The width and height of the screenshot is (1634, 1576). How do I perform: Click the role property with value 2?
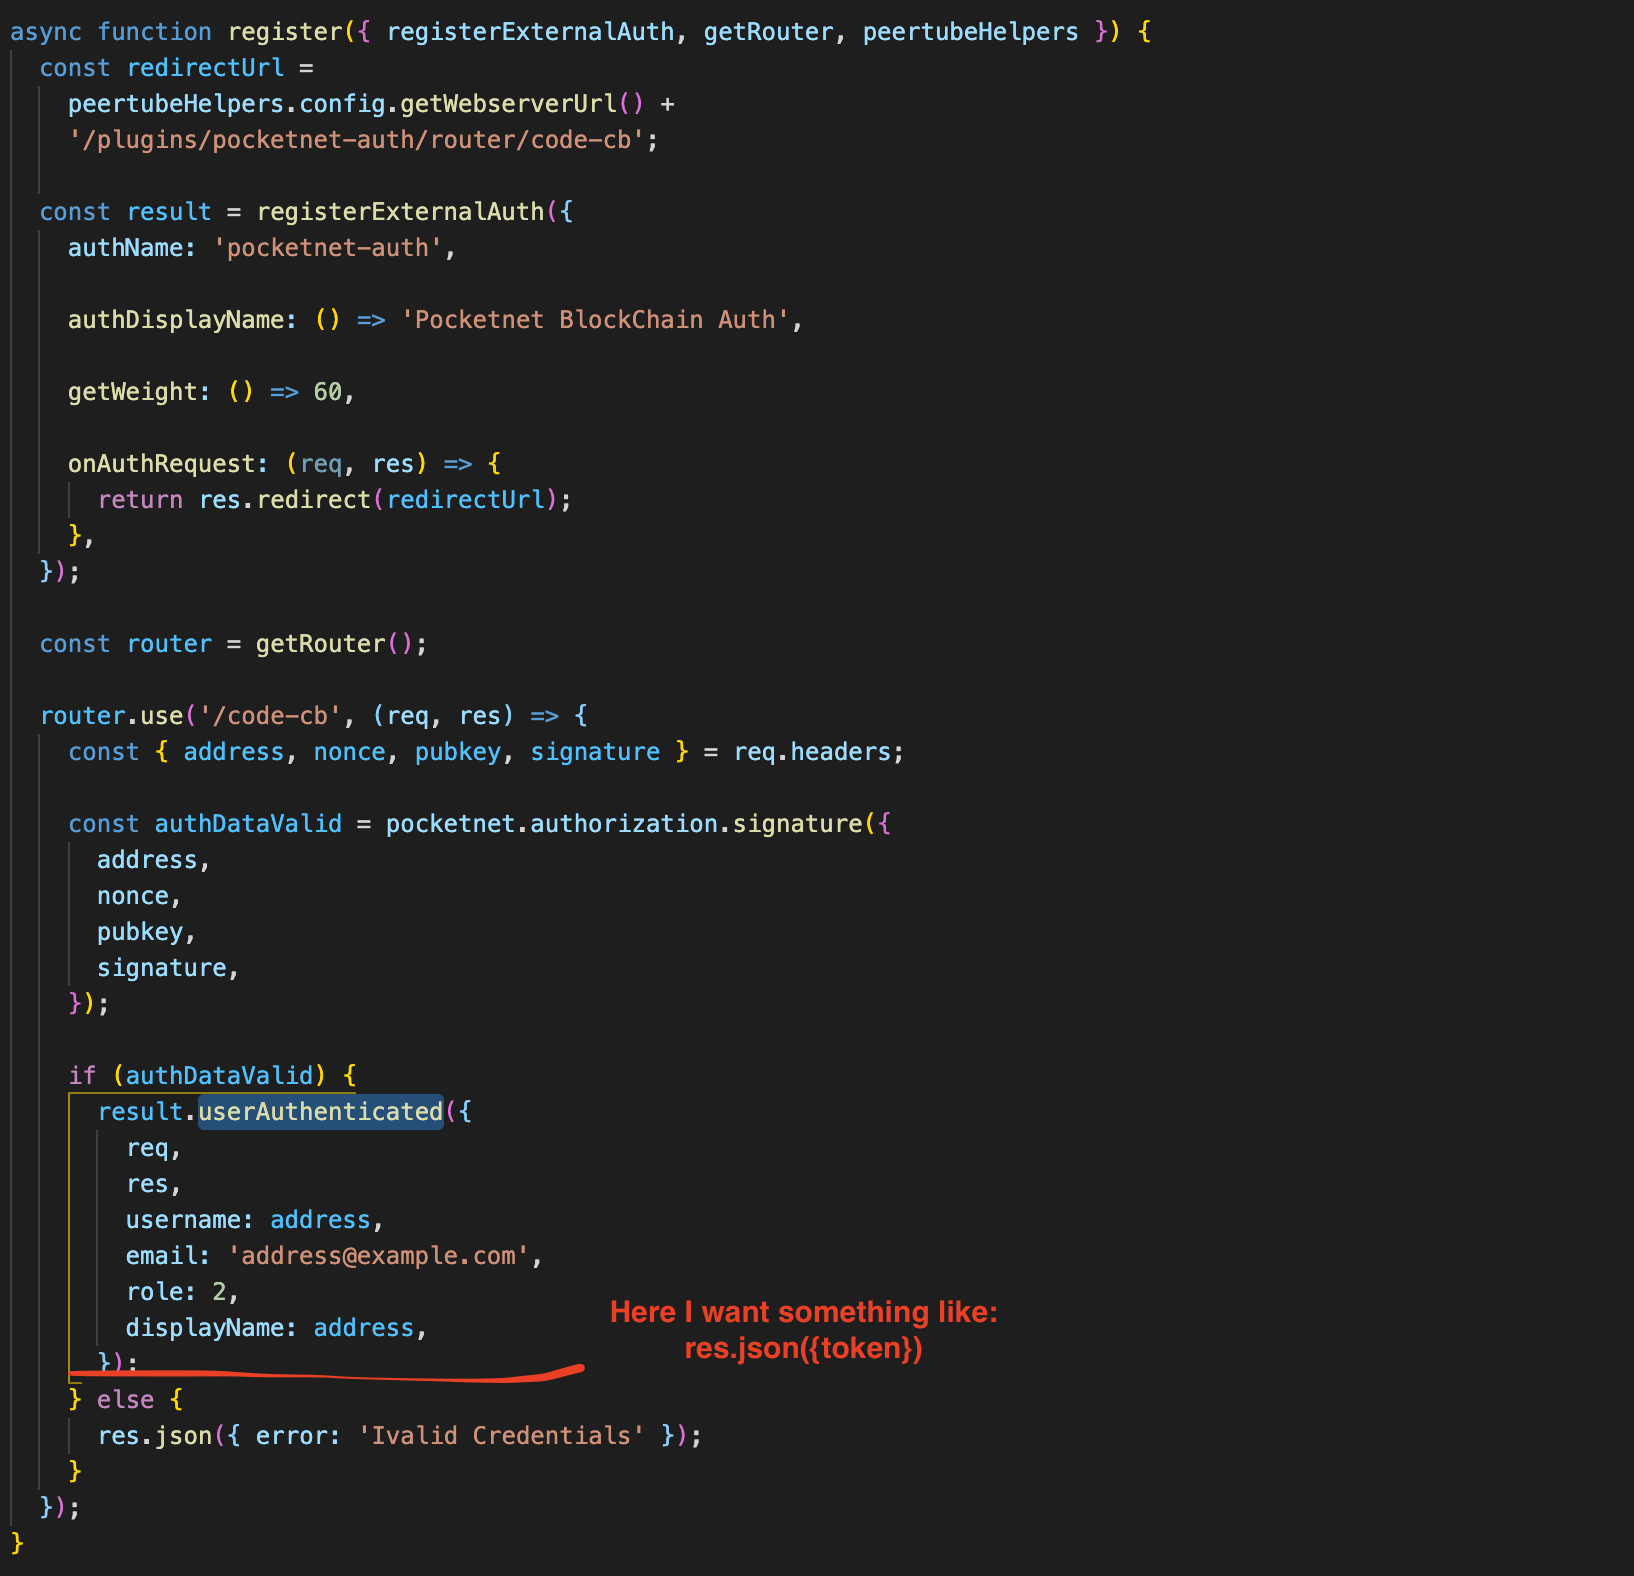tap(180, 1291)
